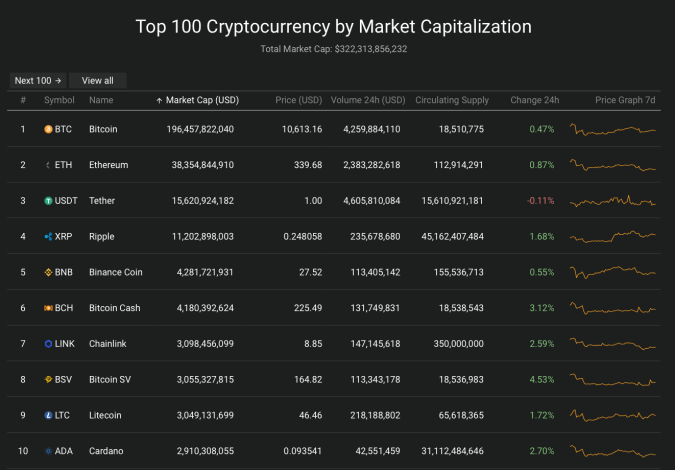Open Bitcoin's 7-day price graph

(613, 129)
